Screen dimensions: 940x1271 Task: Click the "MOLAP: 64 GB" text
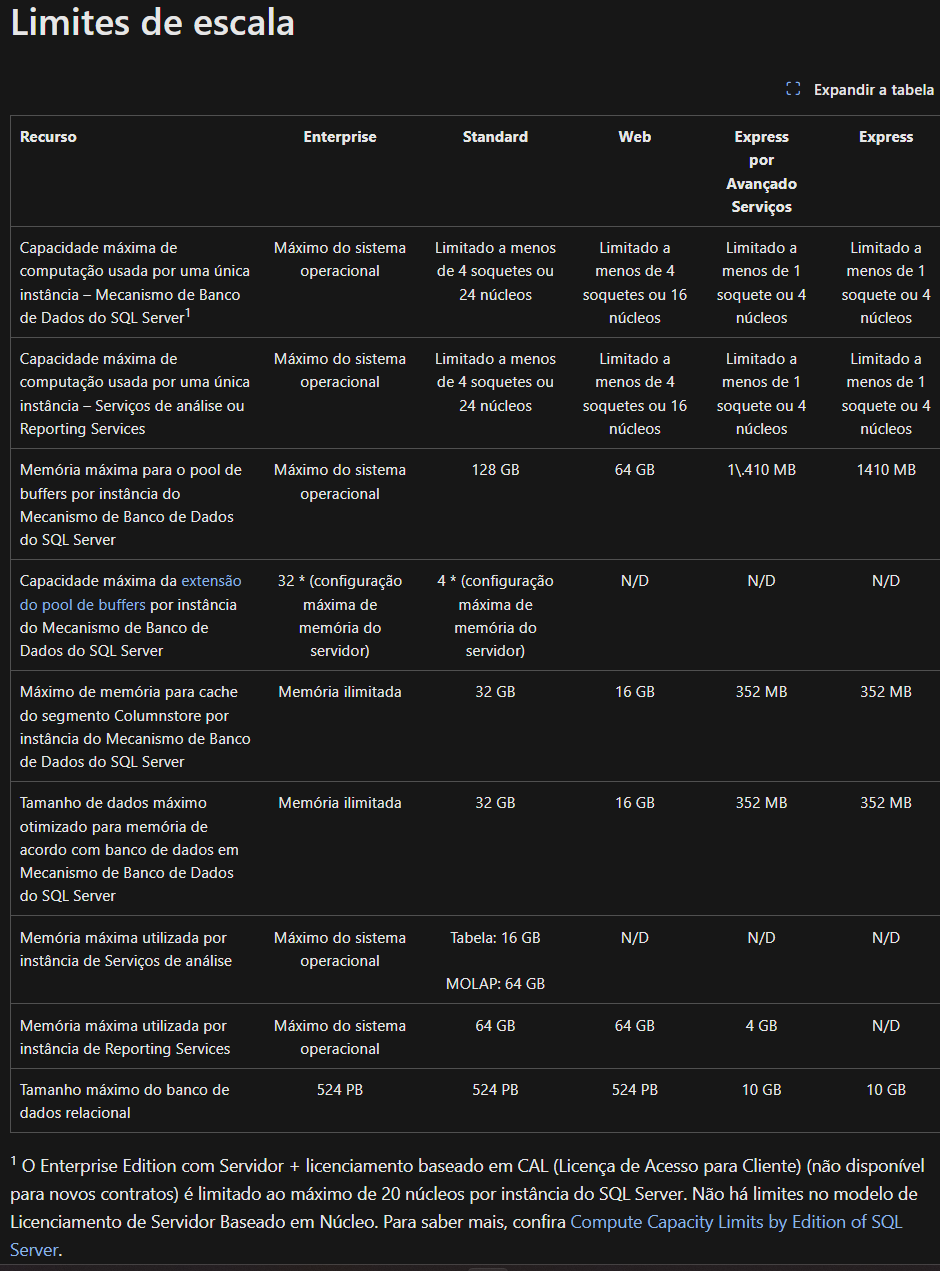click(x=495, y=984)
